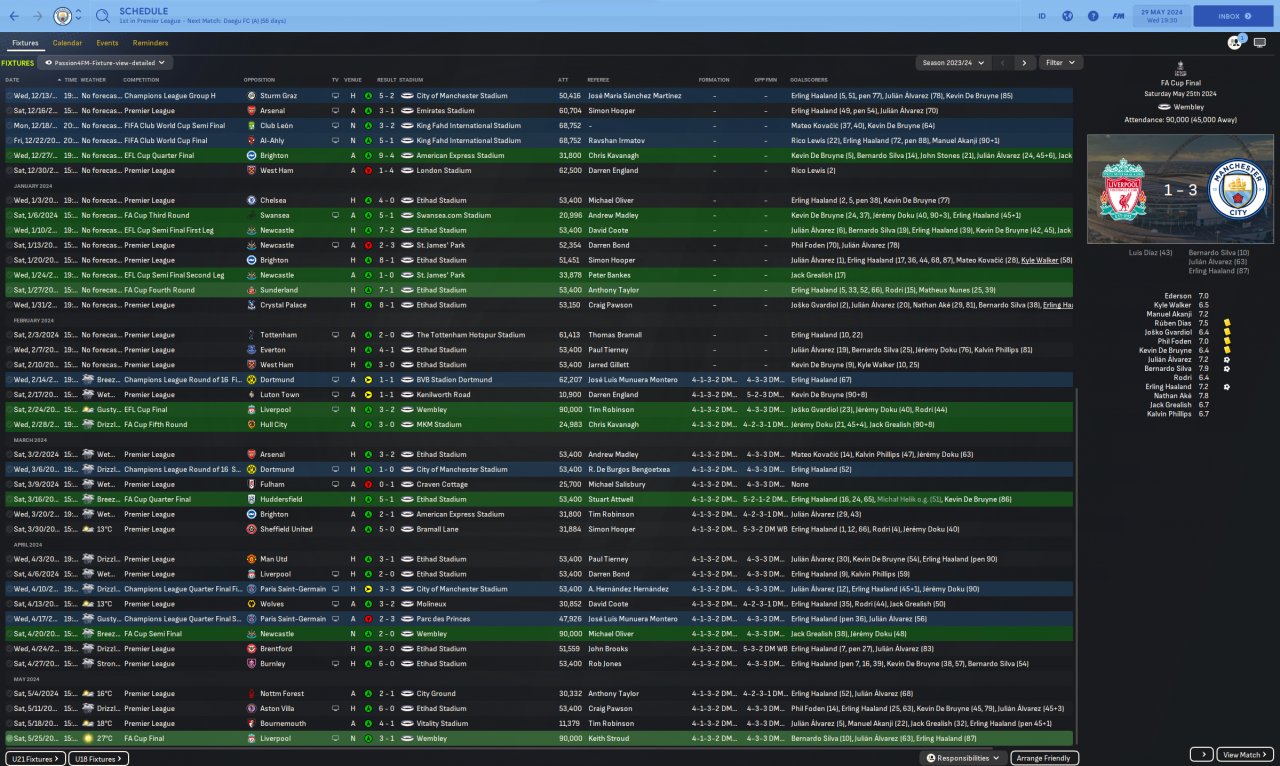This screenshot has height=766, width=1280.
Task: Click the Arrange Friendly button
Action: [1045, 758]
